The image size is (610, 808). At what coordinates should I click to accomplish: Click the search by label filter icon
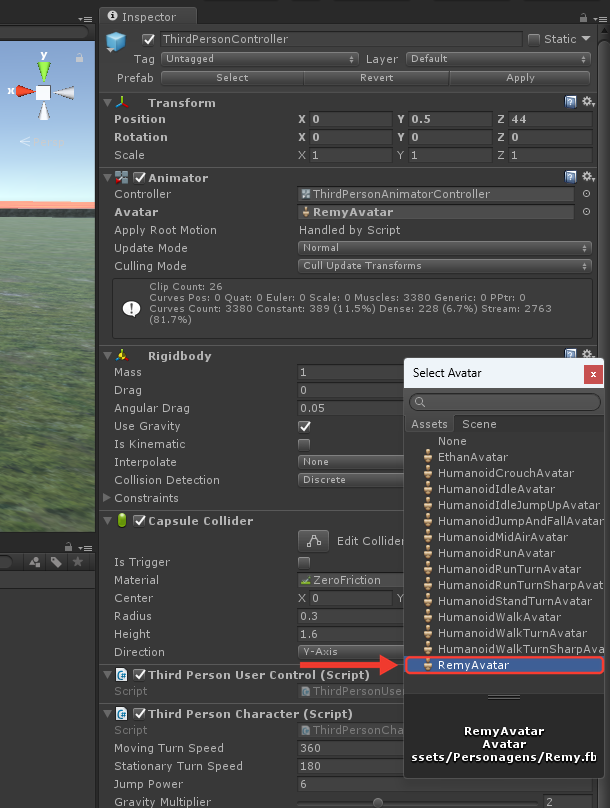56,562
